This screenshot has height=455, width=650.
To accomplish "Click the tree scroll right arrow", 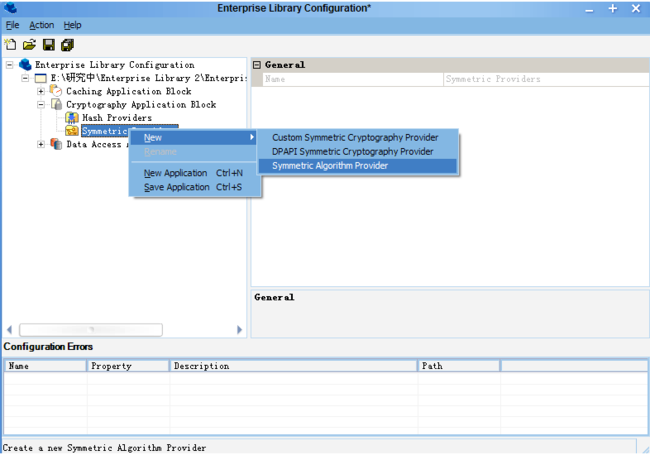I will click(239, 330).
